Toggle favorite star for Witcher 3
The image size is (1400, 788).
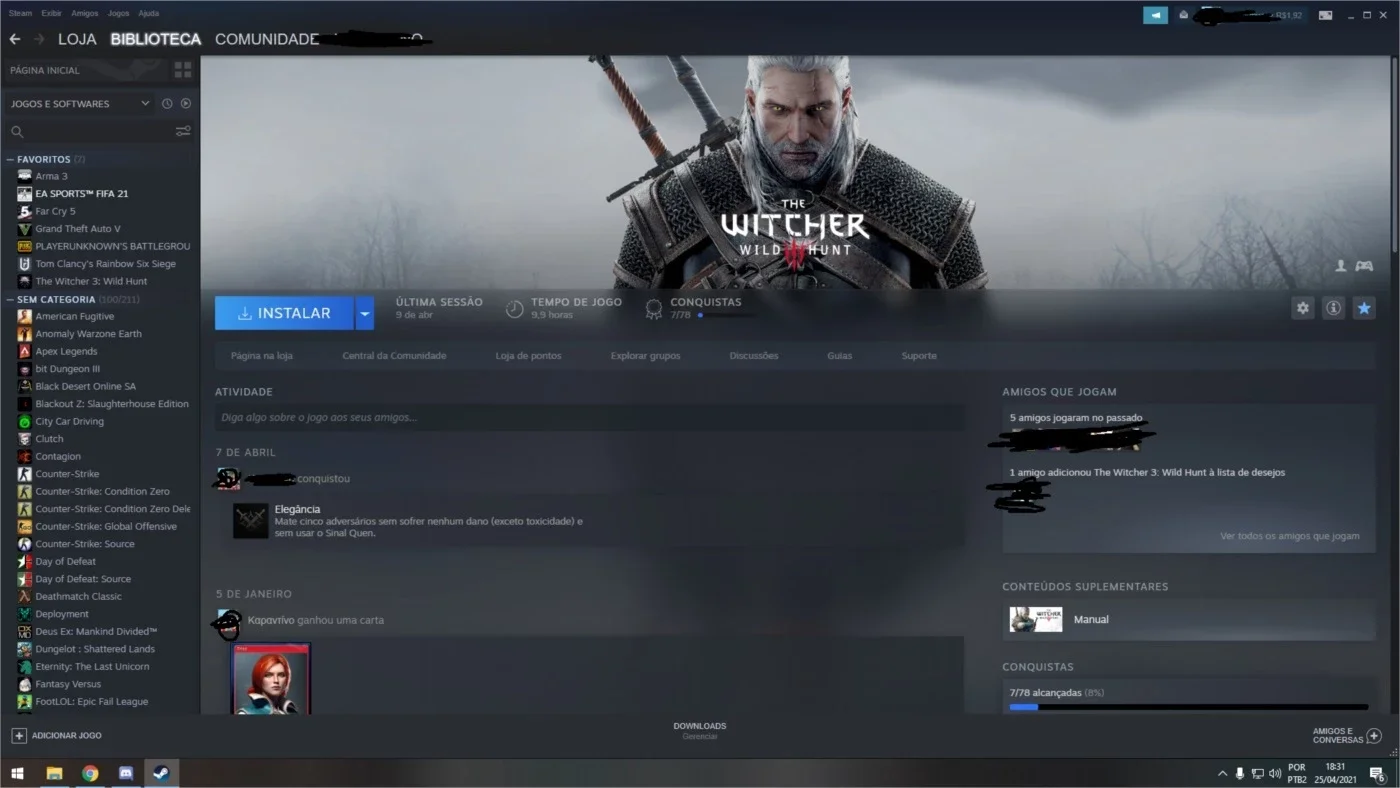click(1364, 308)
